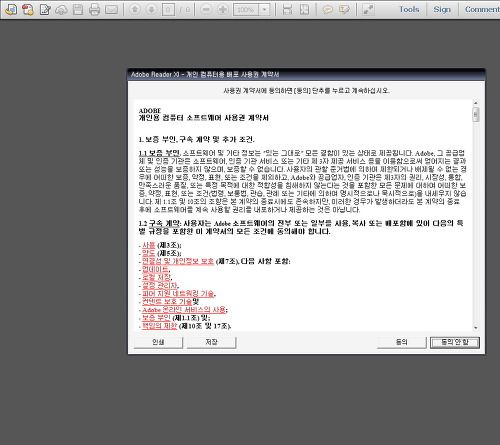
Task: Click the Email envelope icon
Action: click(111, 10)
